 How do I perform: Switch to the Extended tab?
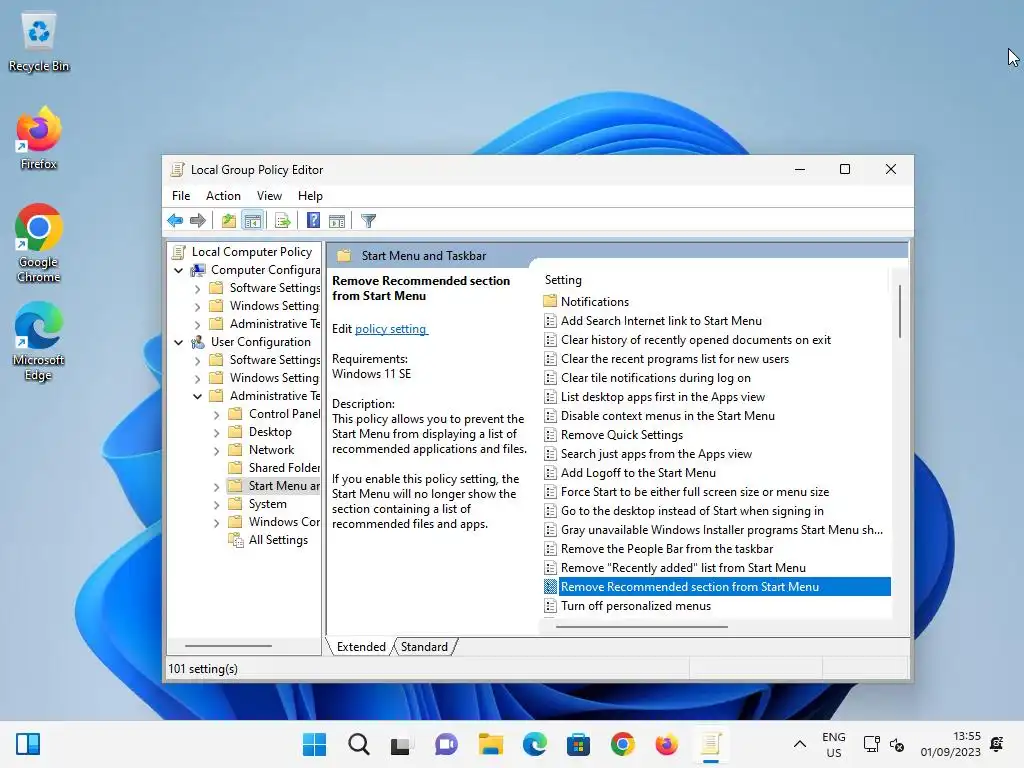361,647
